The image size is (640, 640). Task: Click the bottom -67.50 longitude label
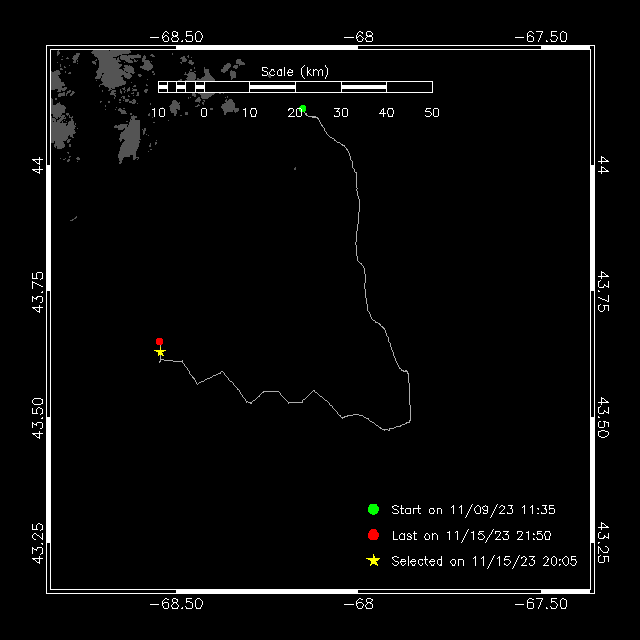coord(541,603)
